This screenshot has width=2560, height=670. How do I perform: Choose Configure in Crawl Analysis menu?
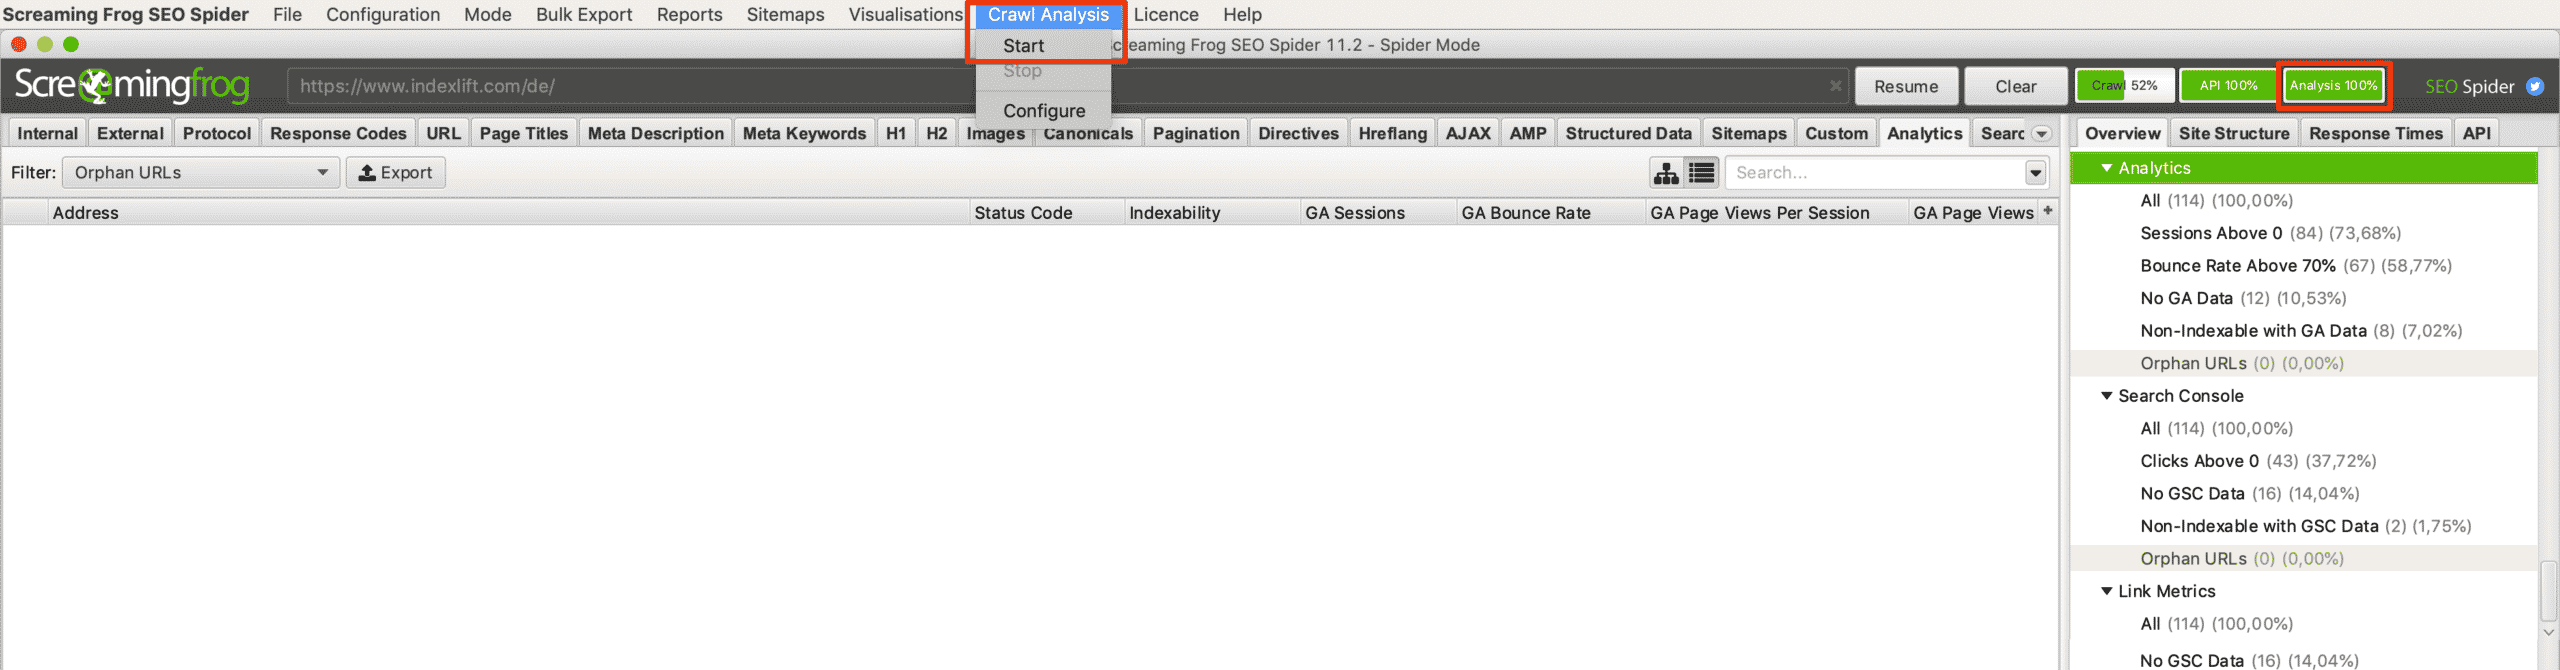(1043, 111)
